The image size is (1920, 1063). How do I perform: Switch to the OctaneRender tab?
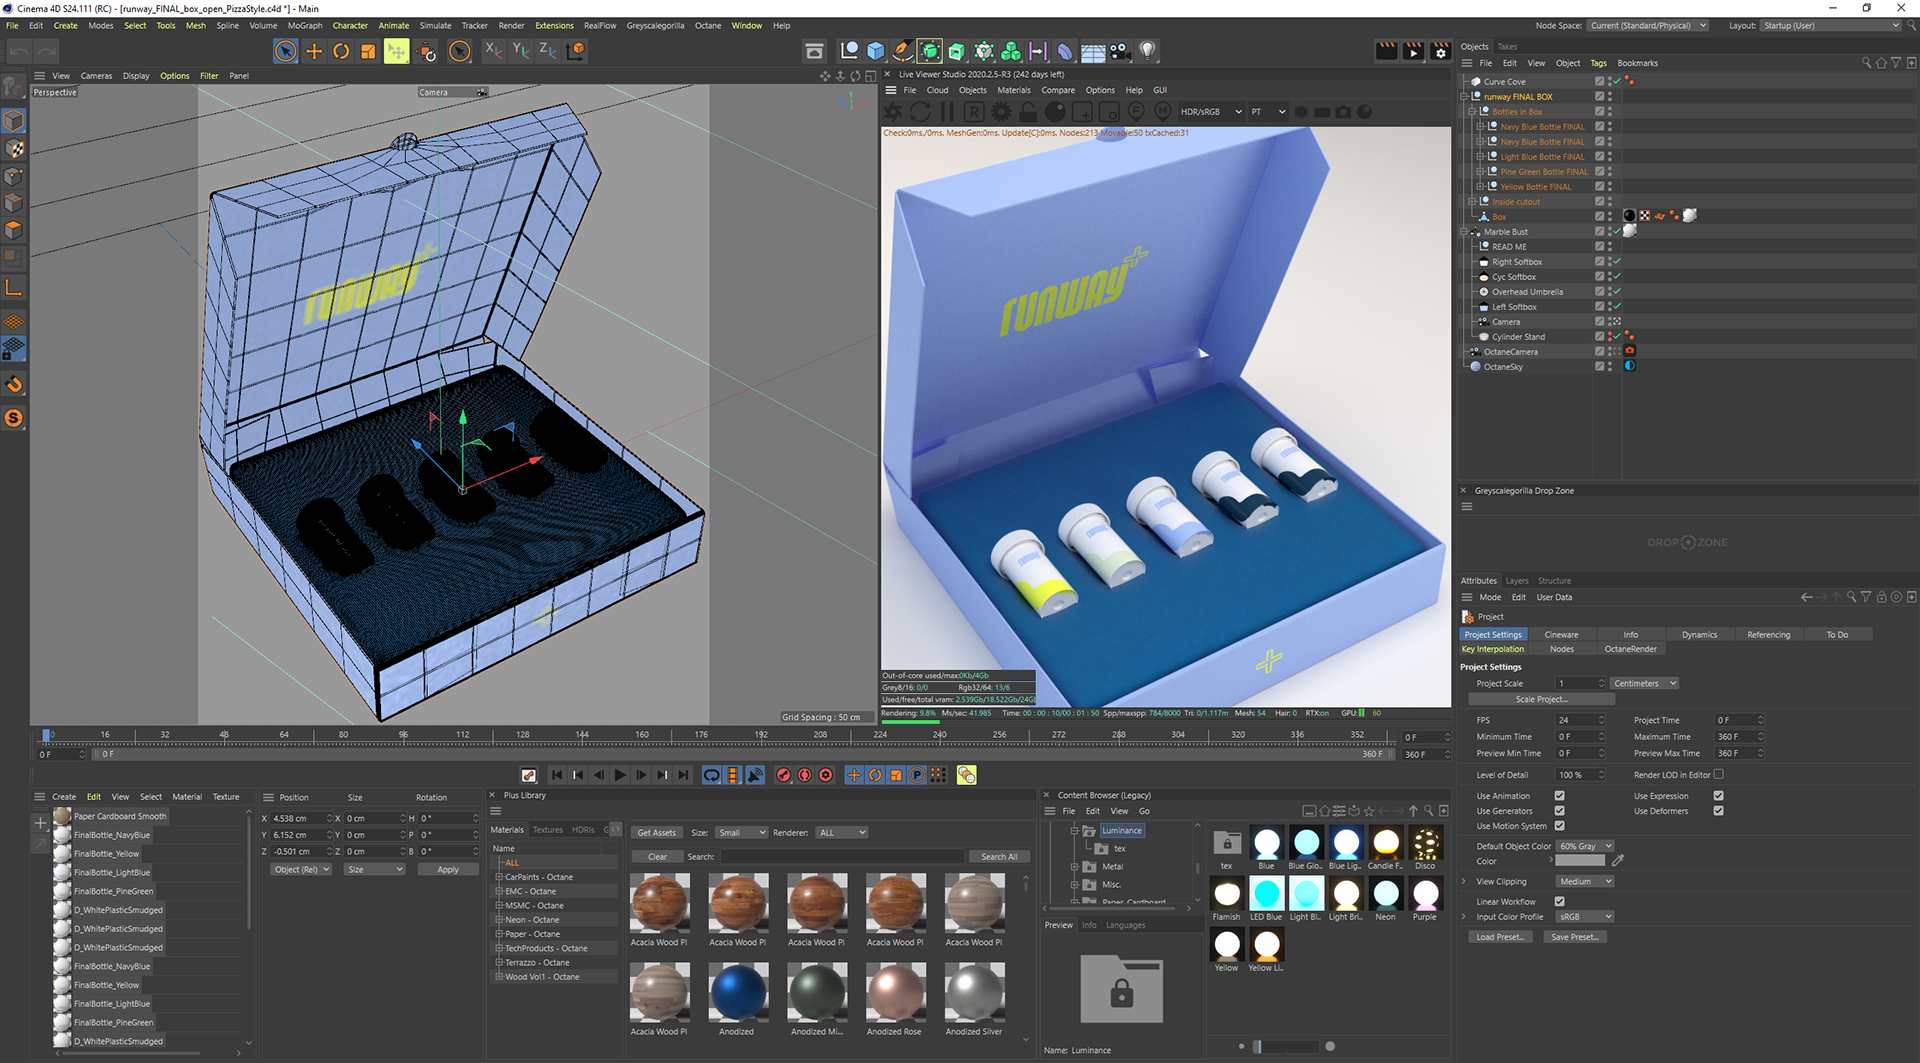click(1630, 649)
